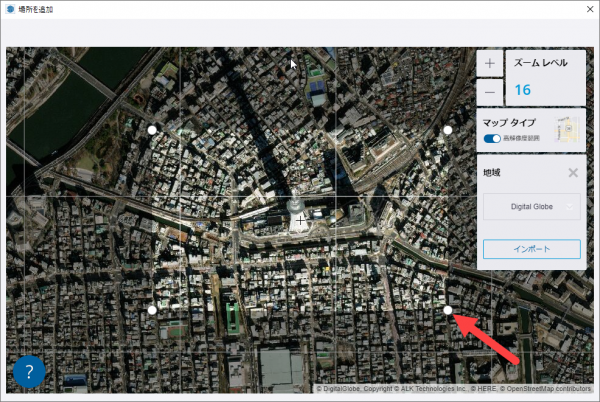Click the app icon in title bar
Viewport: 600px width, 402px height.
coord(10,8)
